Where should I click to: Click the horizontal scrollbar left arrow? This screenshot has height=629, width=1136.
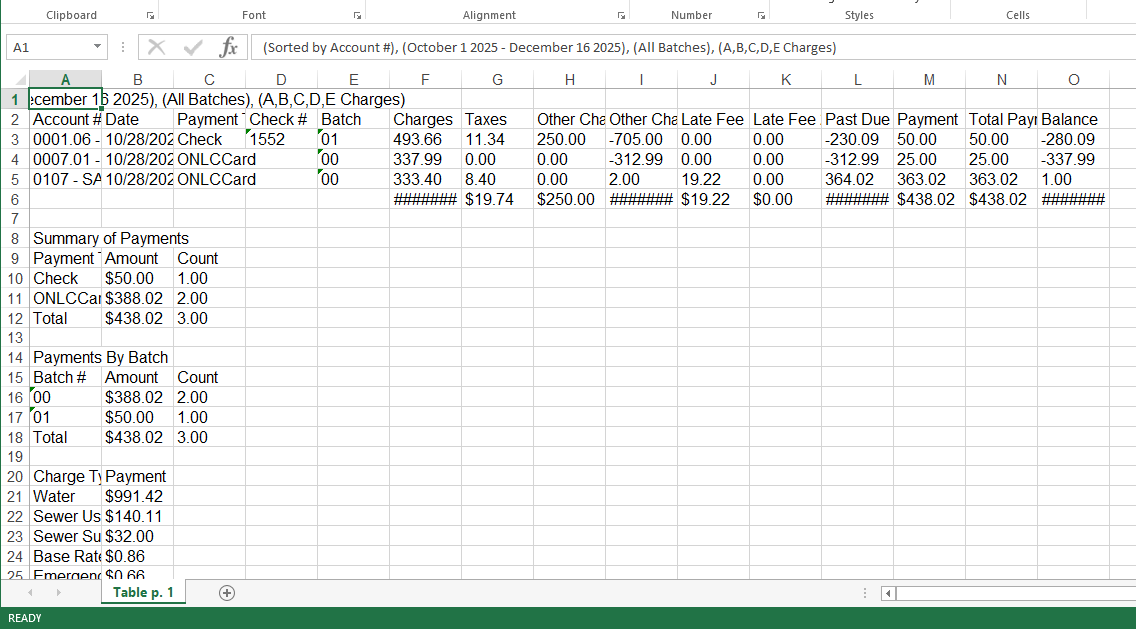pos(887,594)
